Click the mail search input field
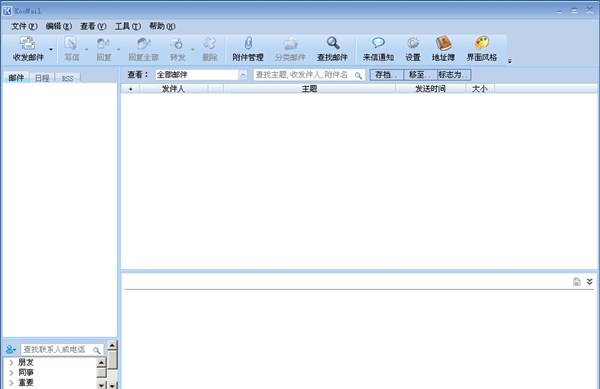The image size is (600, 389). click(x=309, y=75)
